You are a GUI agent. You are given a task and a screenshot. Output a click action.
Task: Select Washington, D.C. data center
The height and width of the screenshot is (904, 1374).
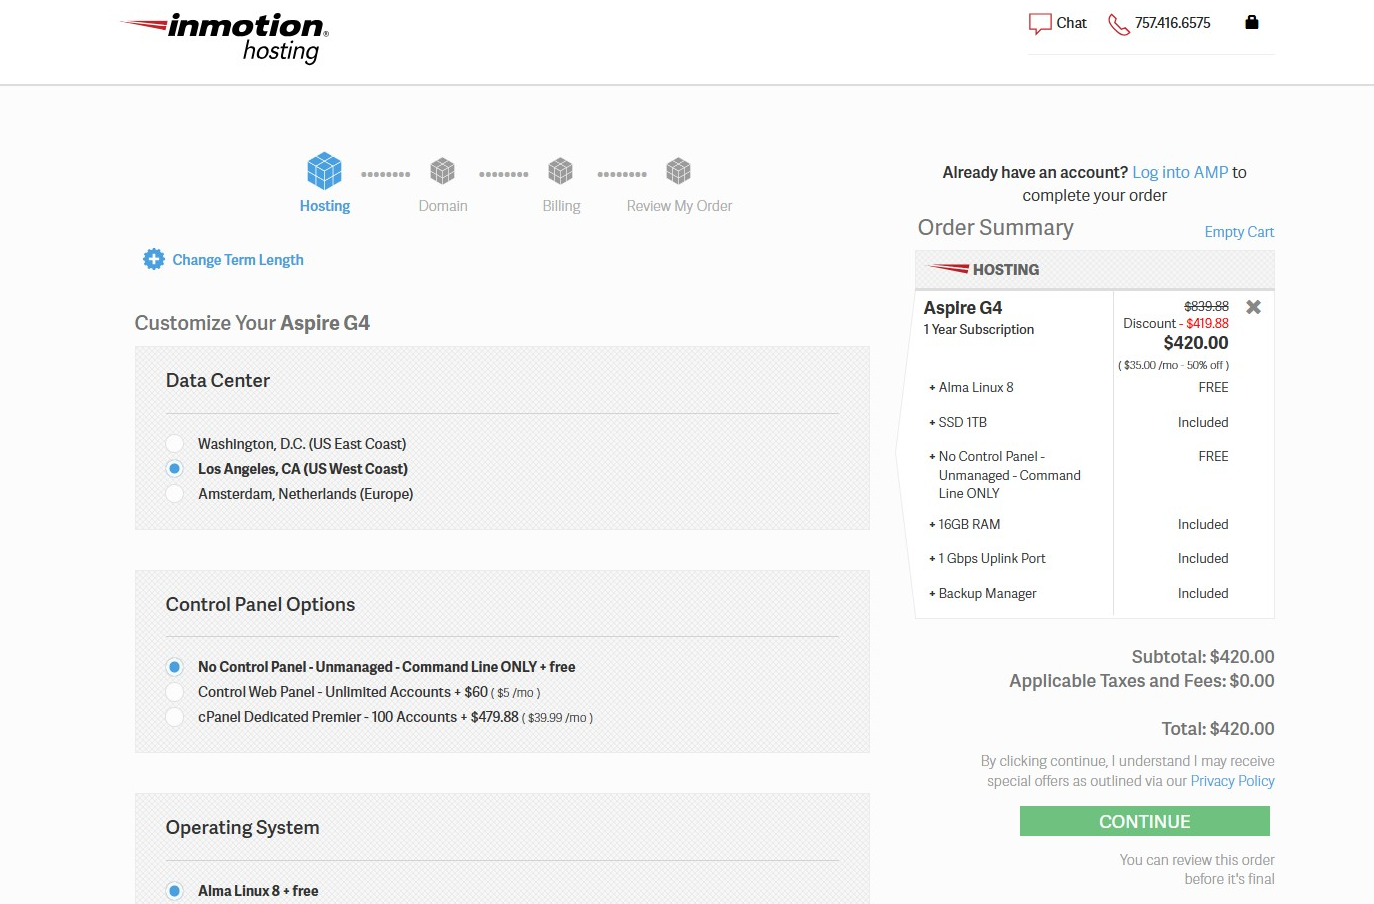click(x=174, y=443)
